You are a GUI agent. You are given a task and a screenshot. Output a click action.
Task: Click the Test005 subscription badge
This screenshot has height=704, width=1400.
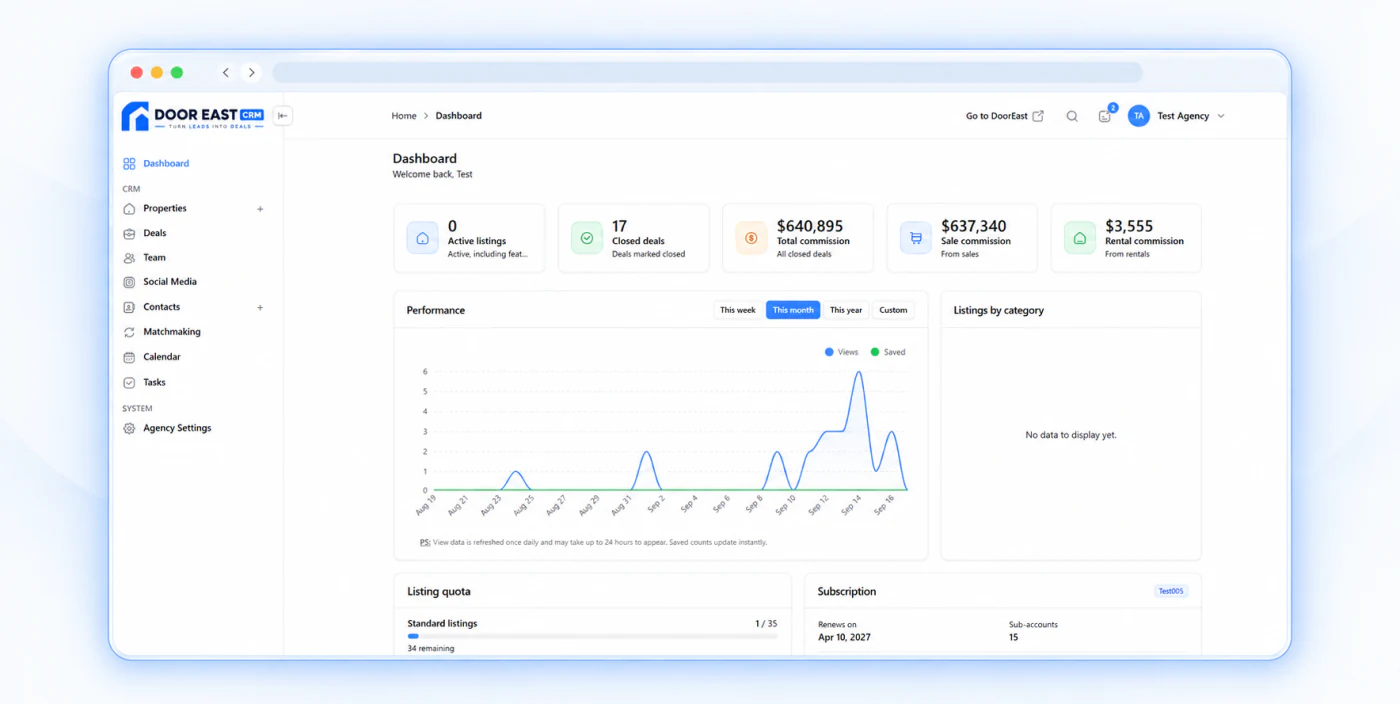pos(1171,591)
